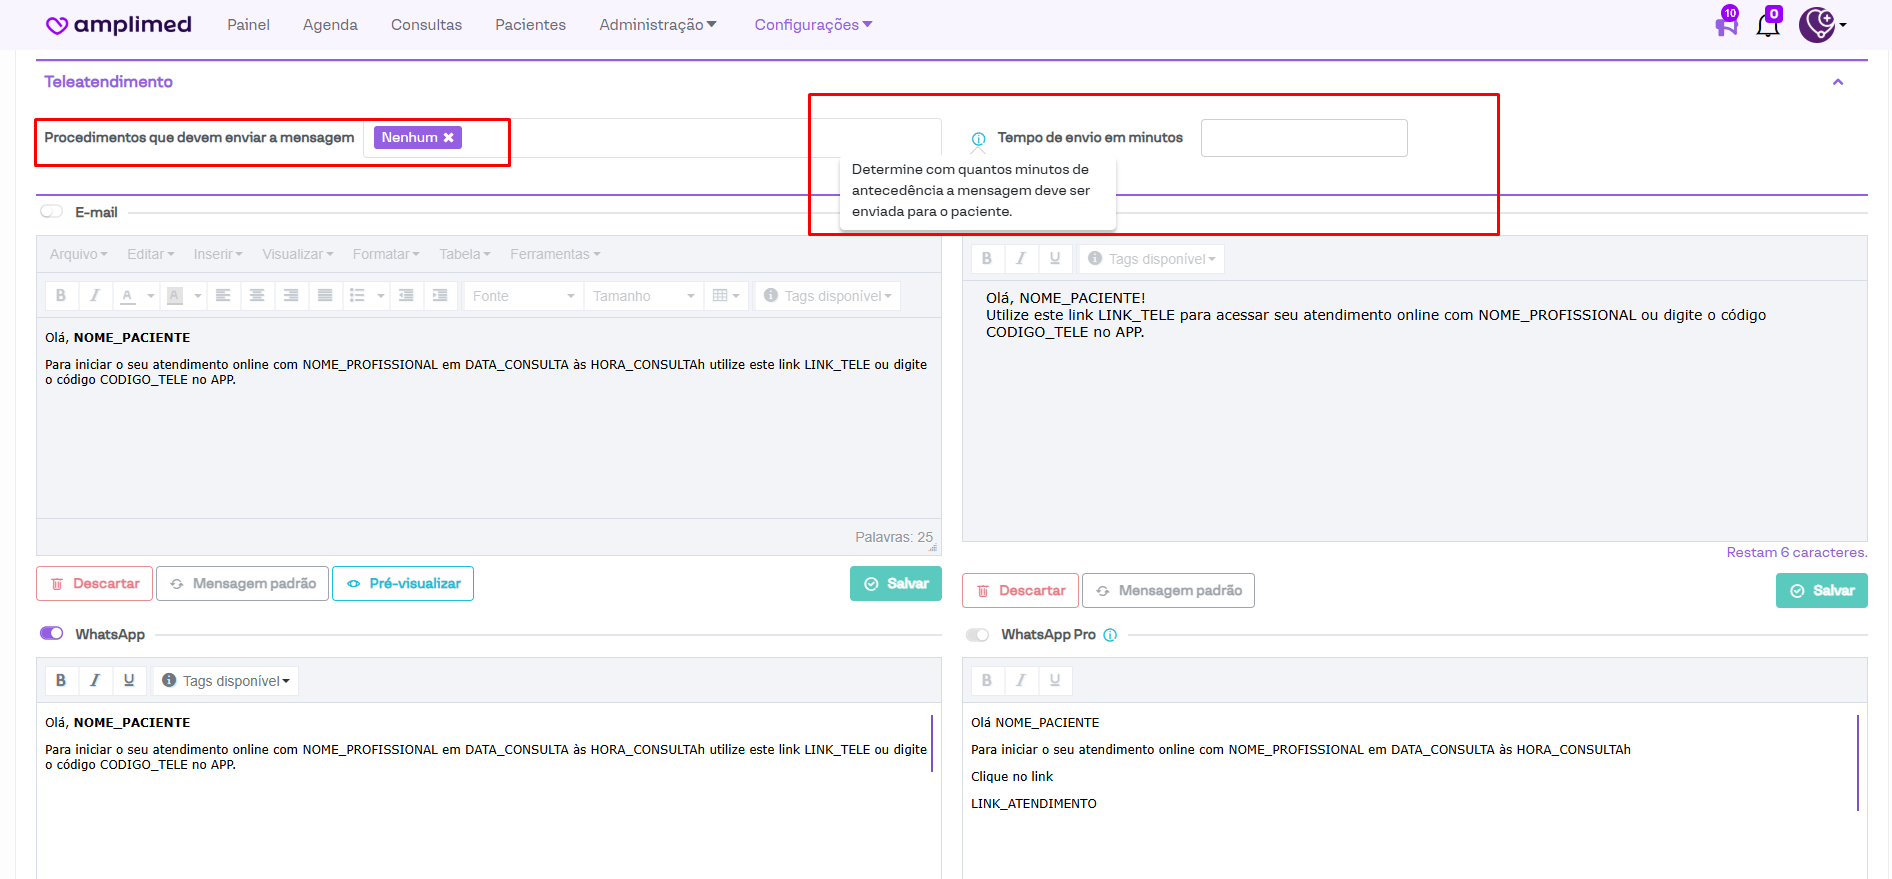Collapse the Teleatendimento section
Viewport: 1892px width, 879px height.
pyautogui.click(x=1837, y=82)
